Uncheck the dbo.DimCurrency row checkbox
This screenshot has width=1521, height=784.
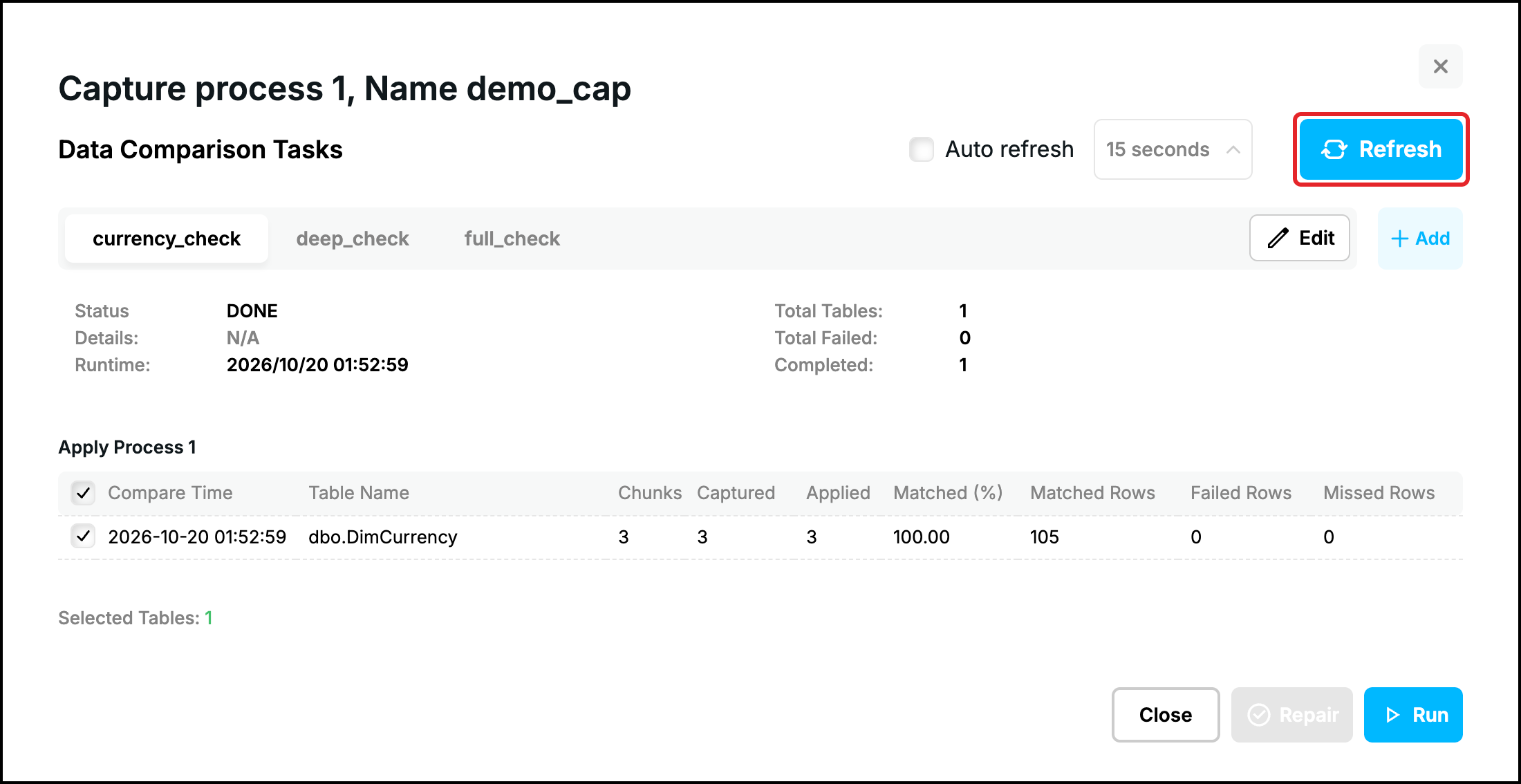[x=83, y=536]
